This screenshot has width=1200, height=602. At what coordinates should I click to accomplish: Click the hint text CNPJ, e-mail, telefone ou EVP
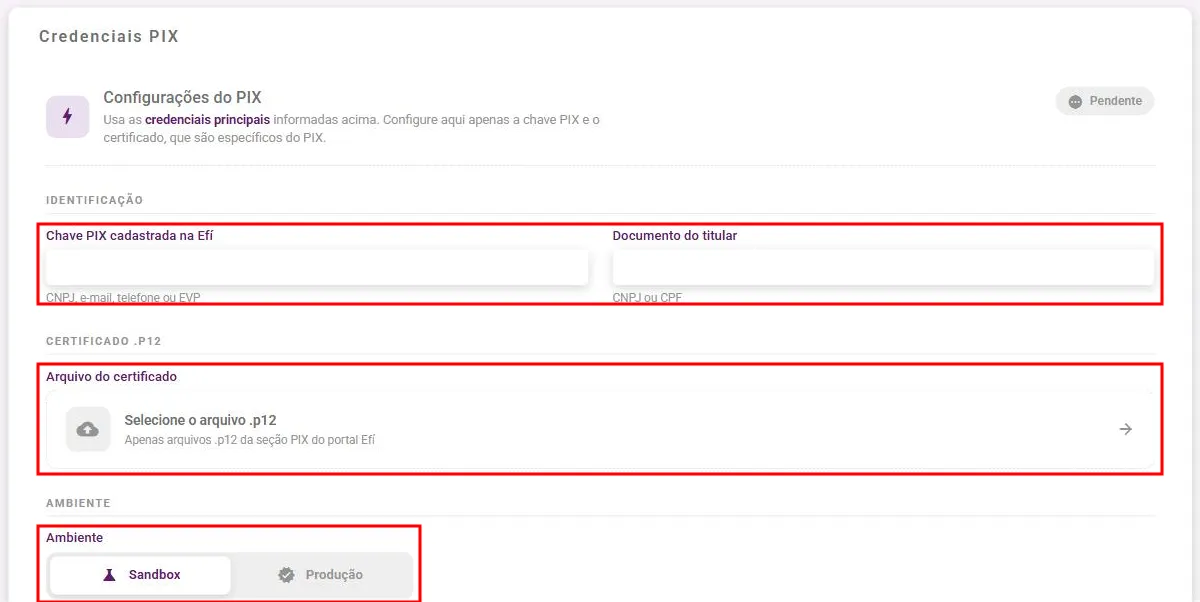[x=123, y=298]
